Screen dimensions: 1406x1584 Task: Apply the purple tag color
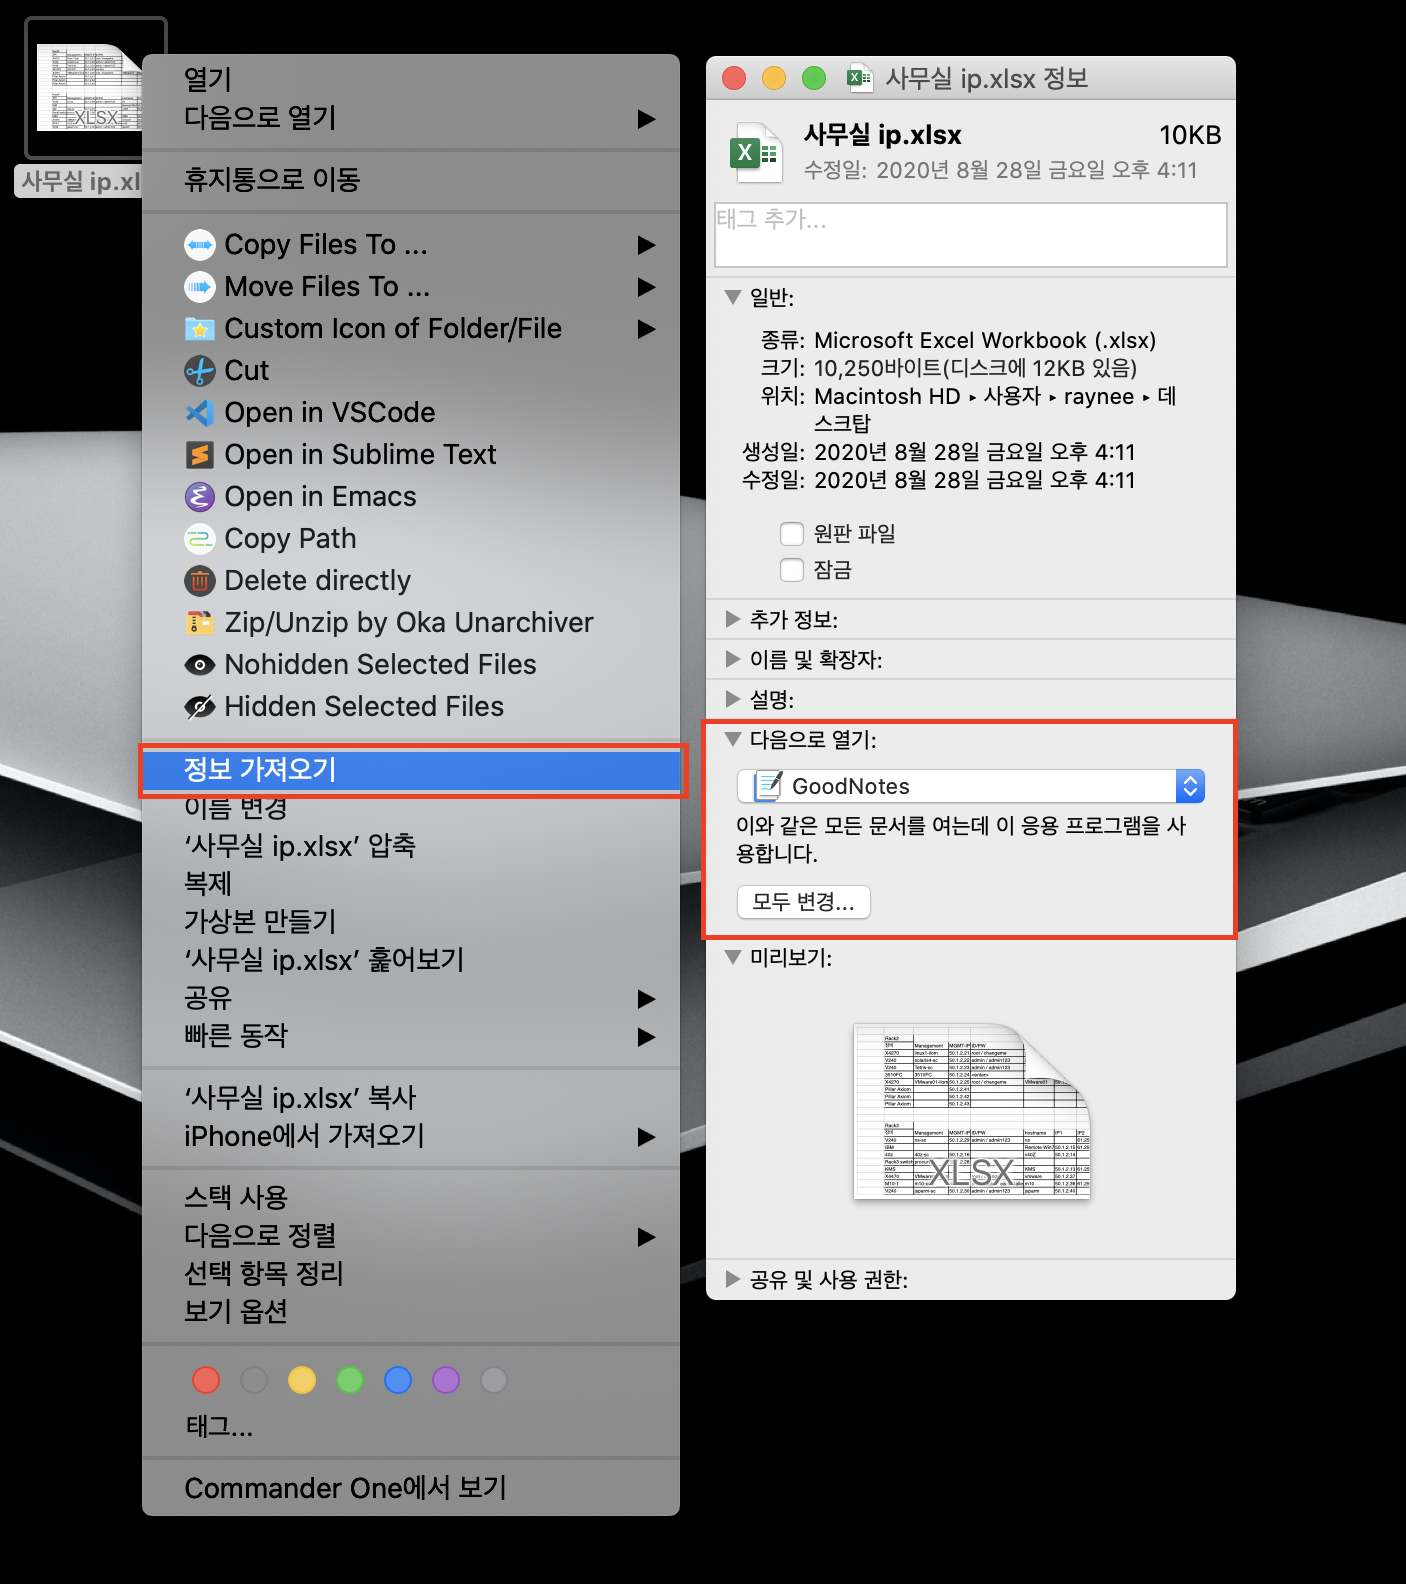[x=446, y=1380]
